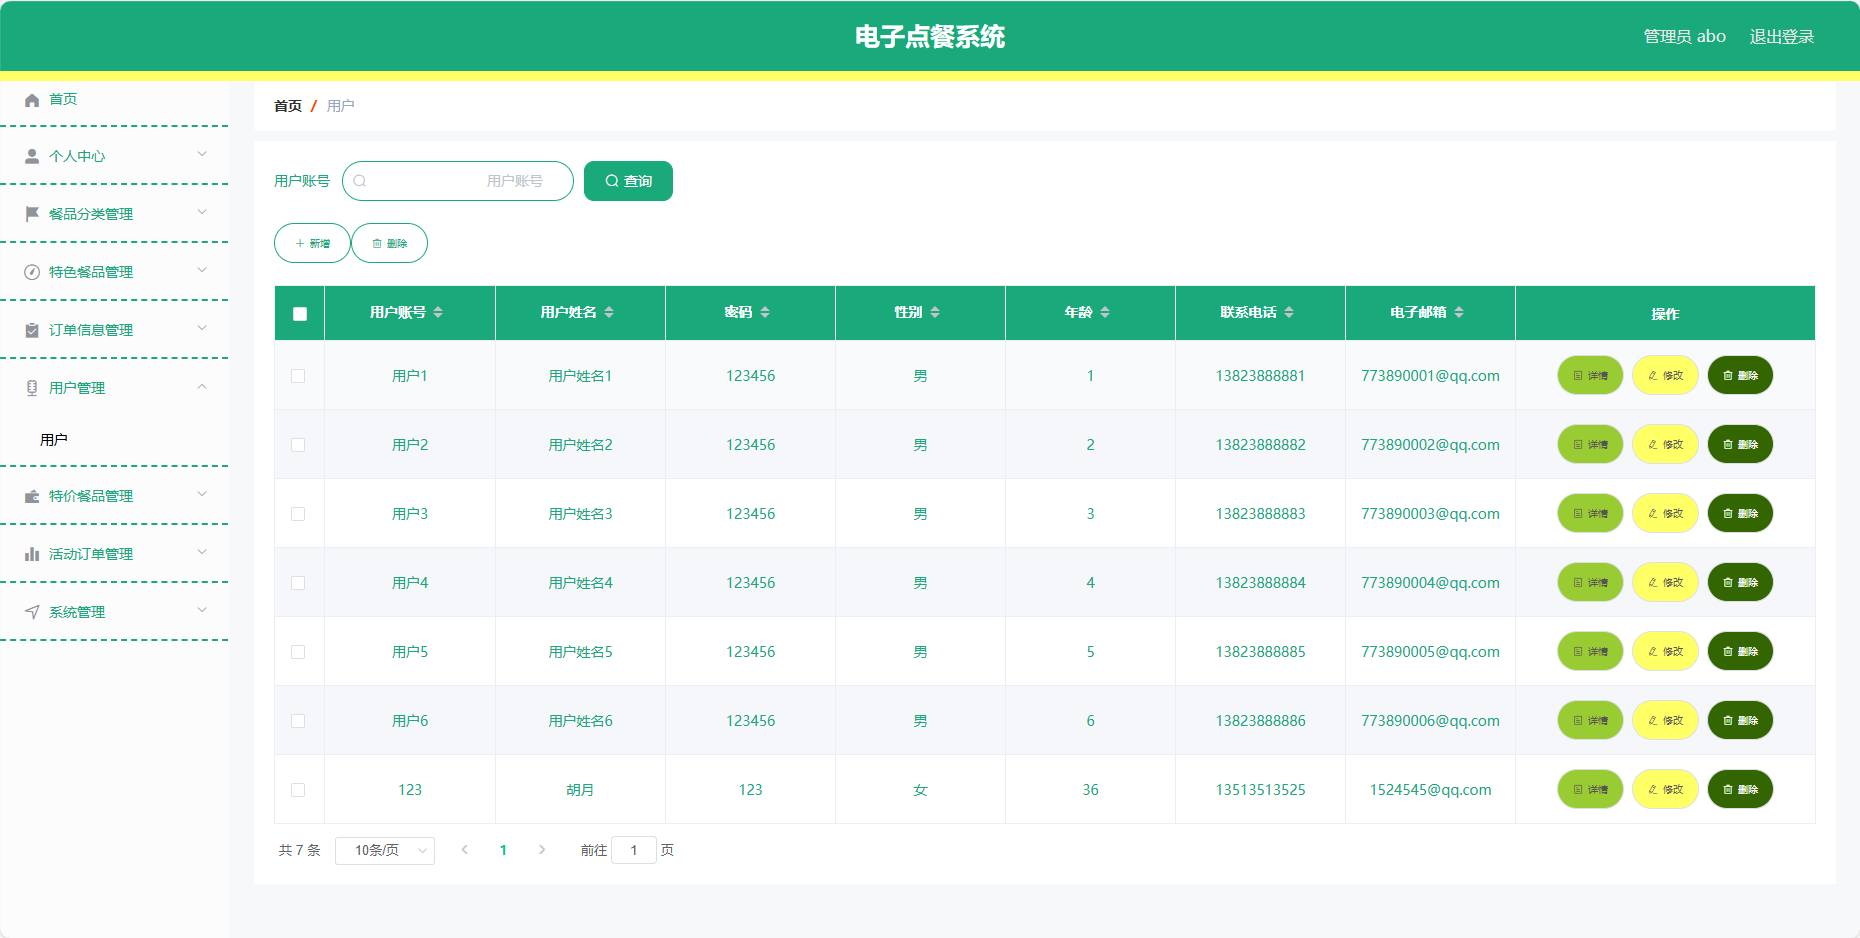Expand the 活动订单管理 chevron
Screen dimensions: 1860x938
pyautogui.click(x=202, y=552)
